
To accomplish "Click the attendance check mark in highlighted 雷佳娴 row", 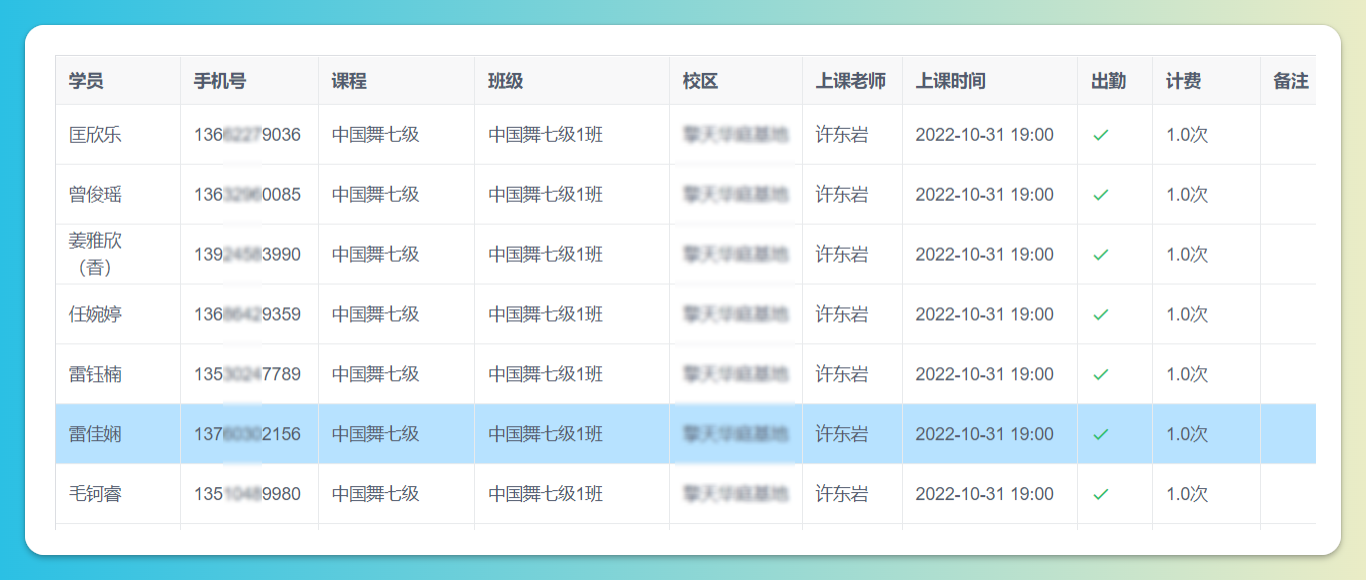I will point(1100,435).
